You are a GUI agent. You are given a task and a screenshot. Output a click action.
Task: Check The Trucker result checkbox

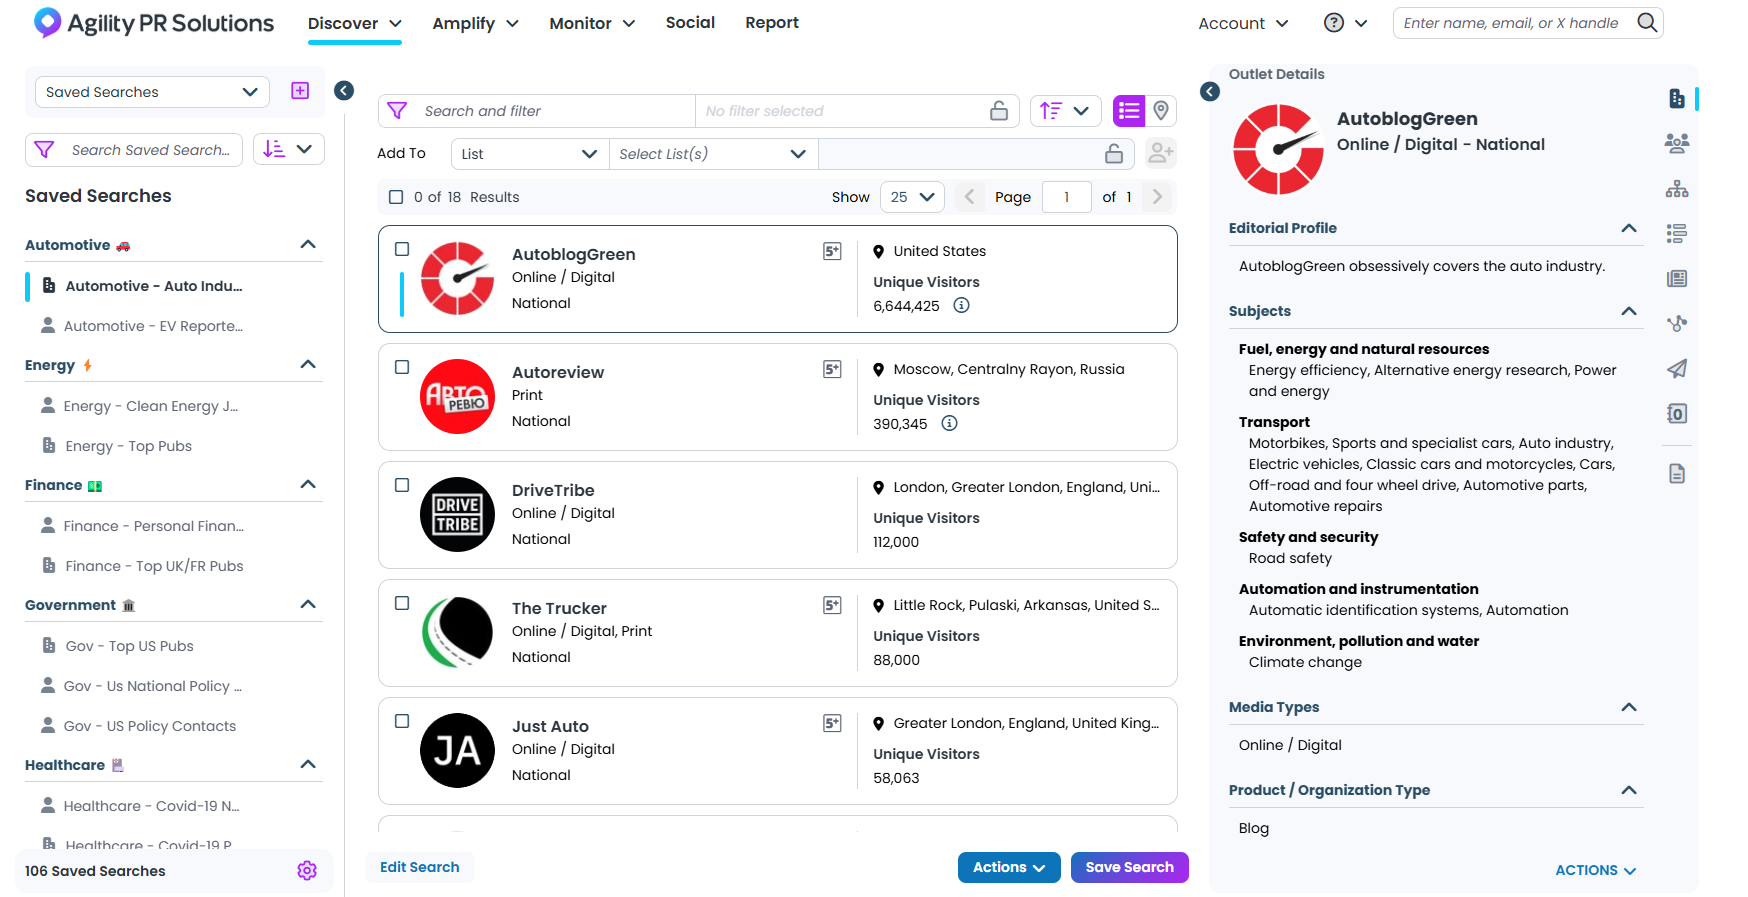pyautogui.click(x=402, y=603)
